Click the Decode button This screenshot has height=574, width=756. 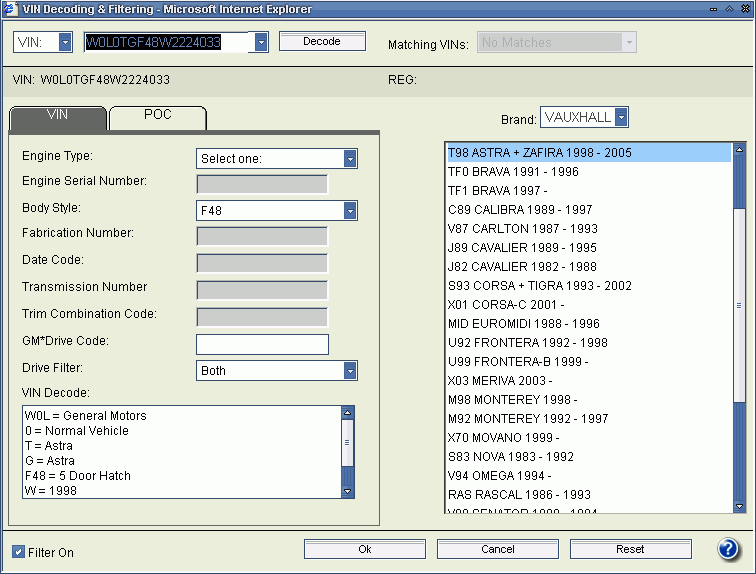322,41
